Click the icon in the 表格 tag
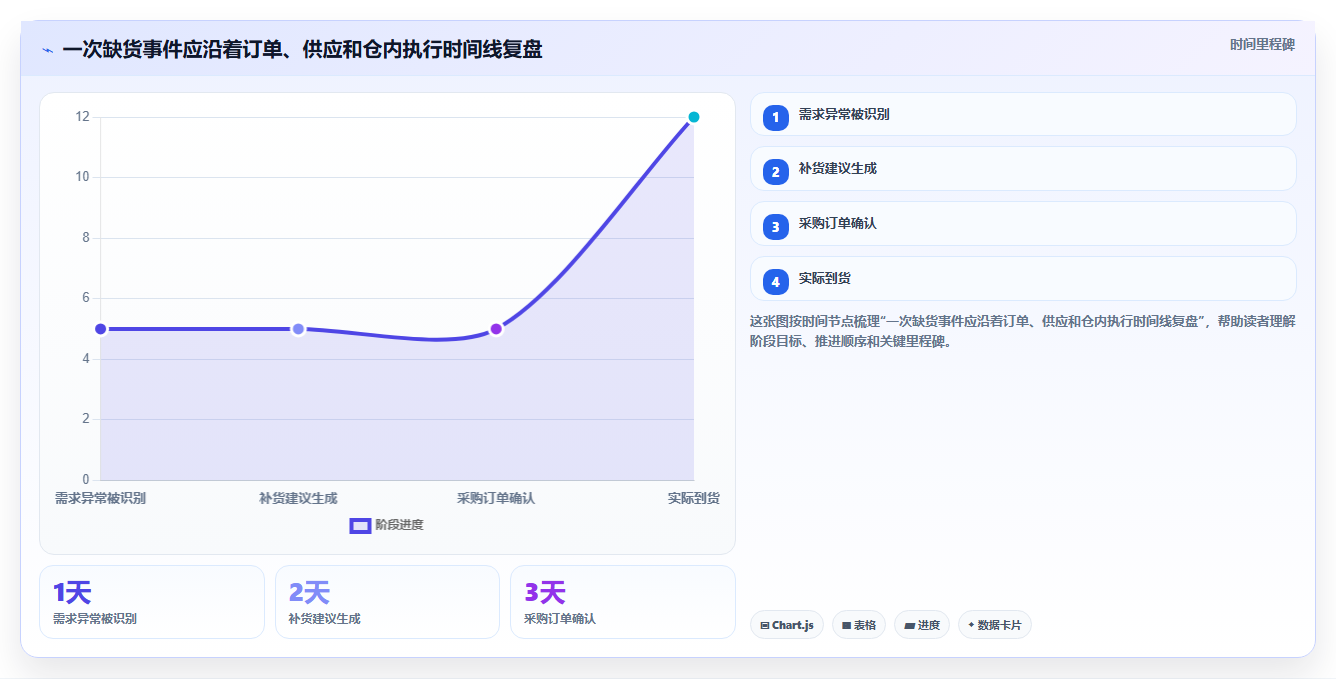 pos(846,625)
